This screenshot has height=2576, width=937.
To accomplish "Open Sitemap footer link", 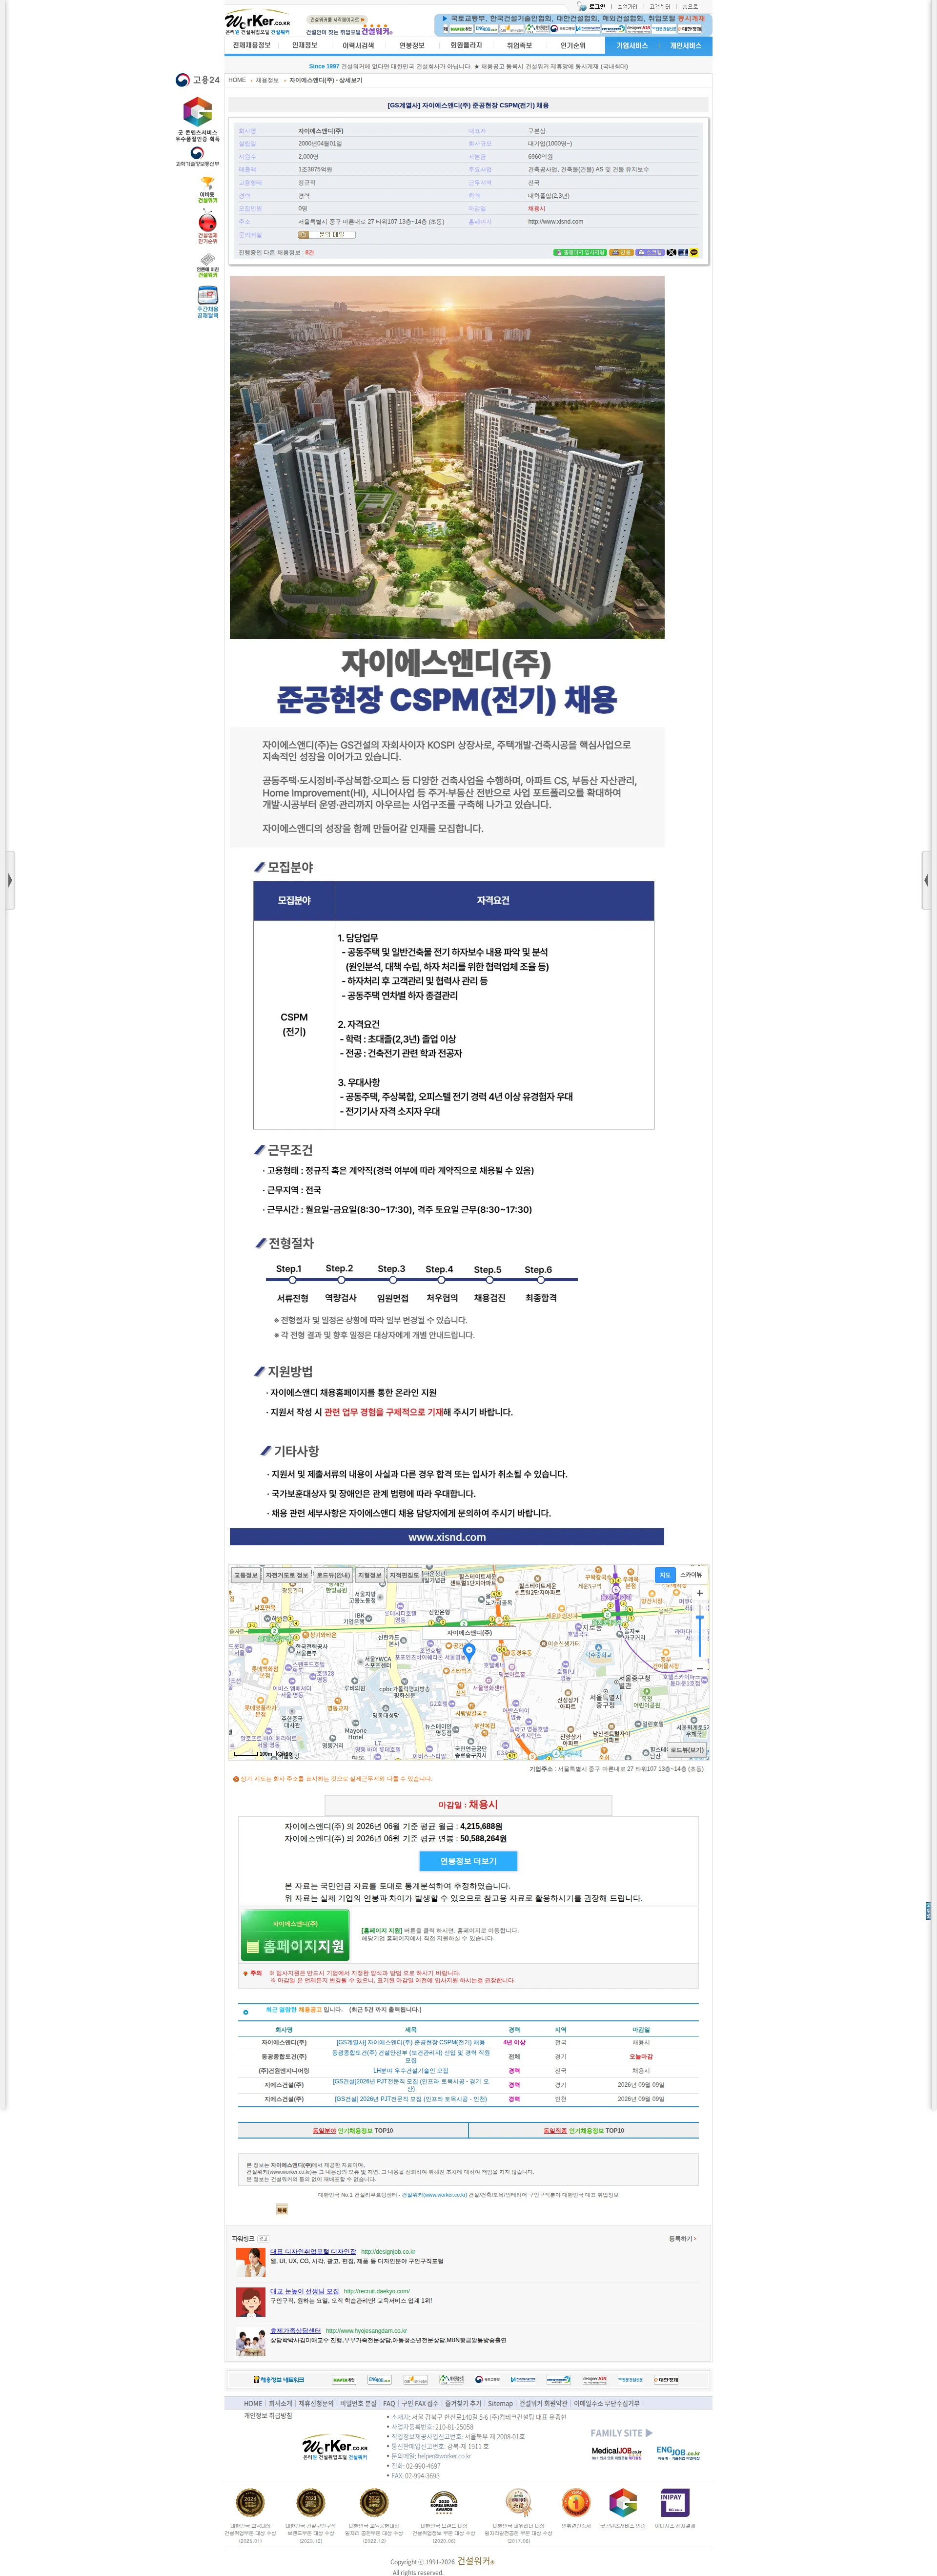I will tap(500, 2403).
